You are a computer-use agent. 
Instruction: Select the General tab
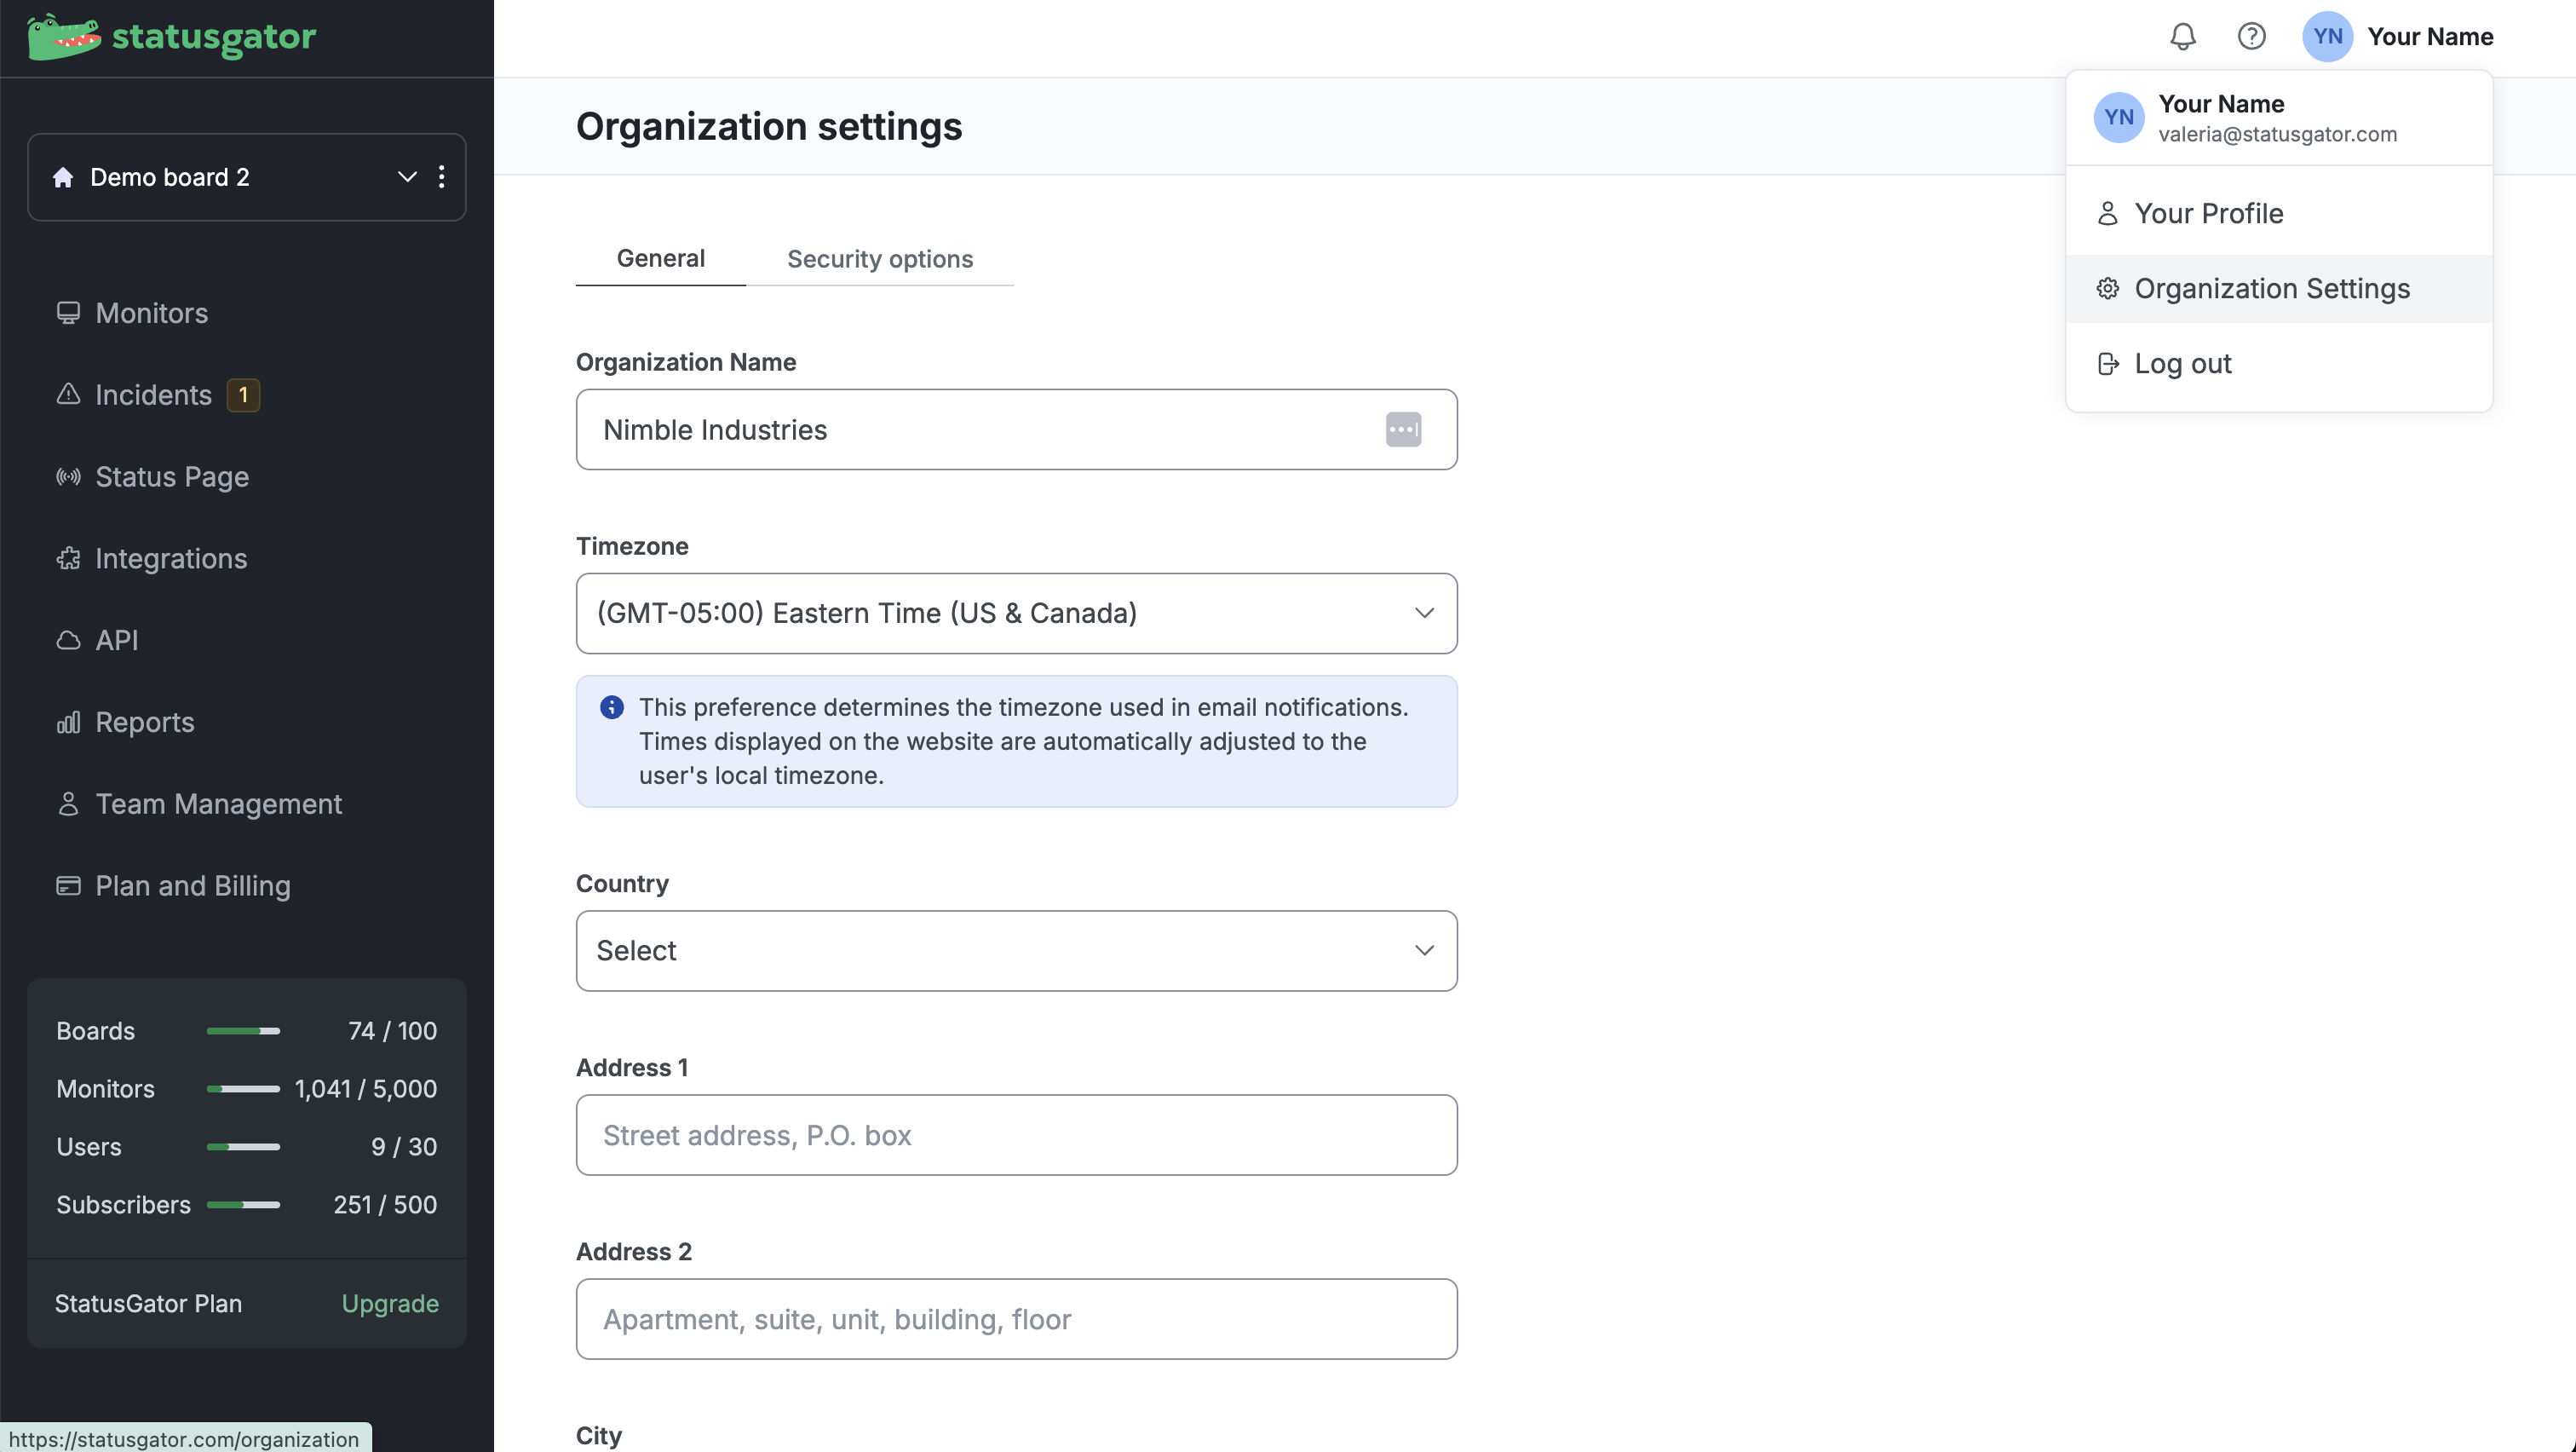[x=660, y=258]
